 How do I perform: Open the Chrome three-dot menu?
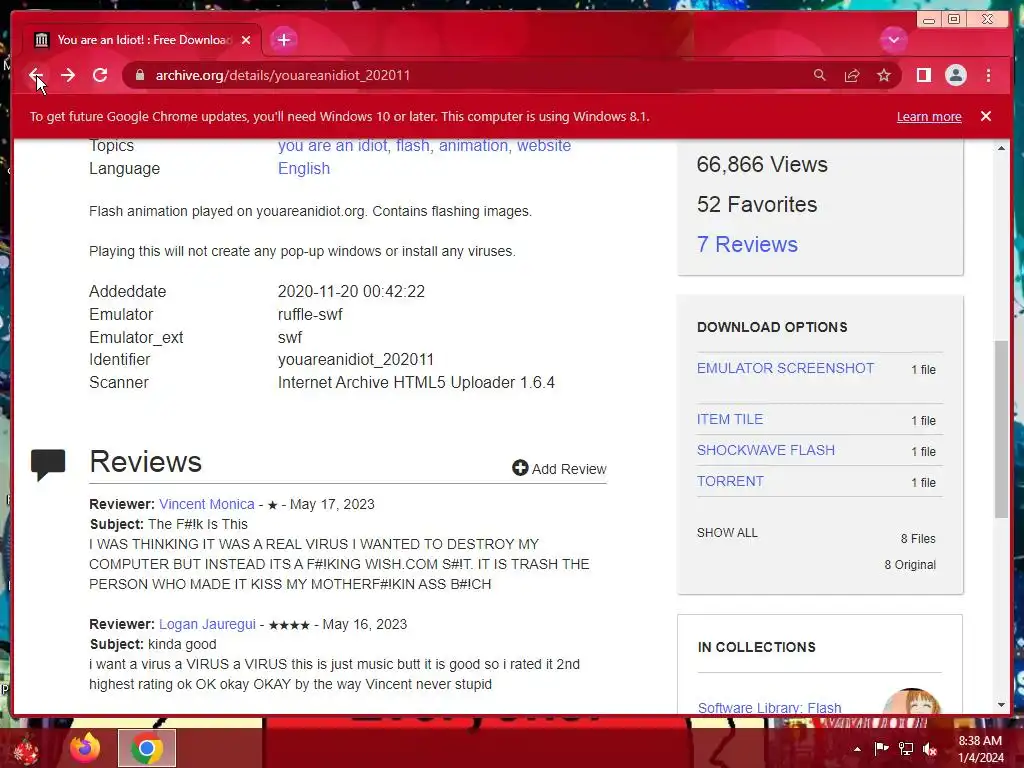click(988, 75)
